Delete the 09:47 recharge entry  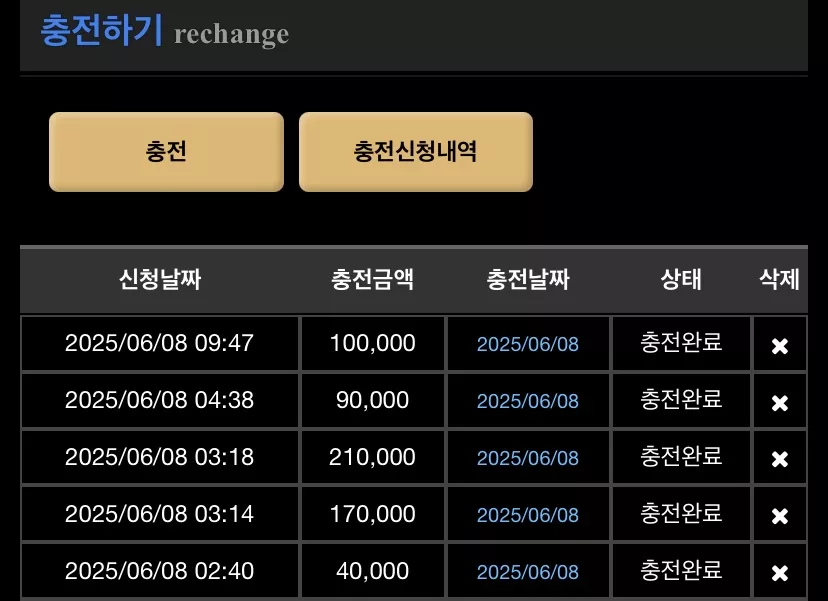click(779, 346)
